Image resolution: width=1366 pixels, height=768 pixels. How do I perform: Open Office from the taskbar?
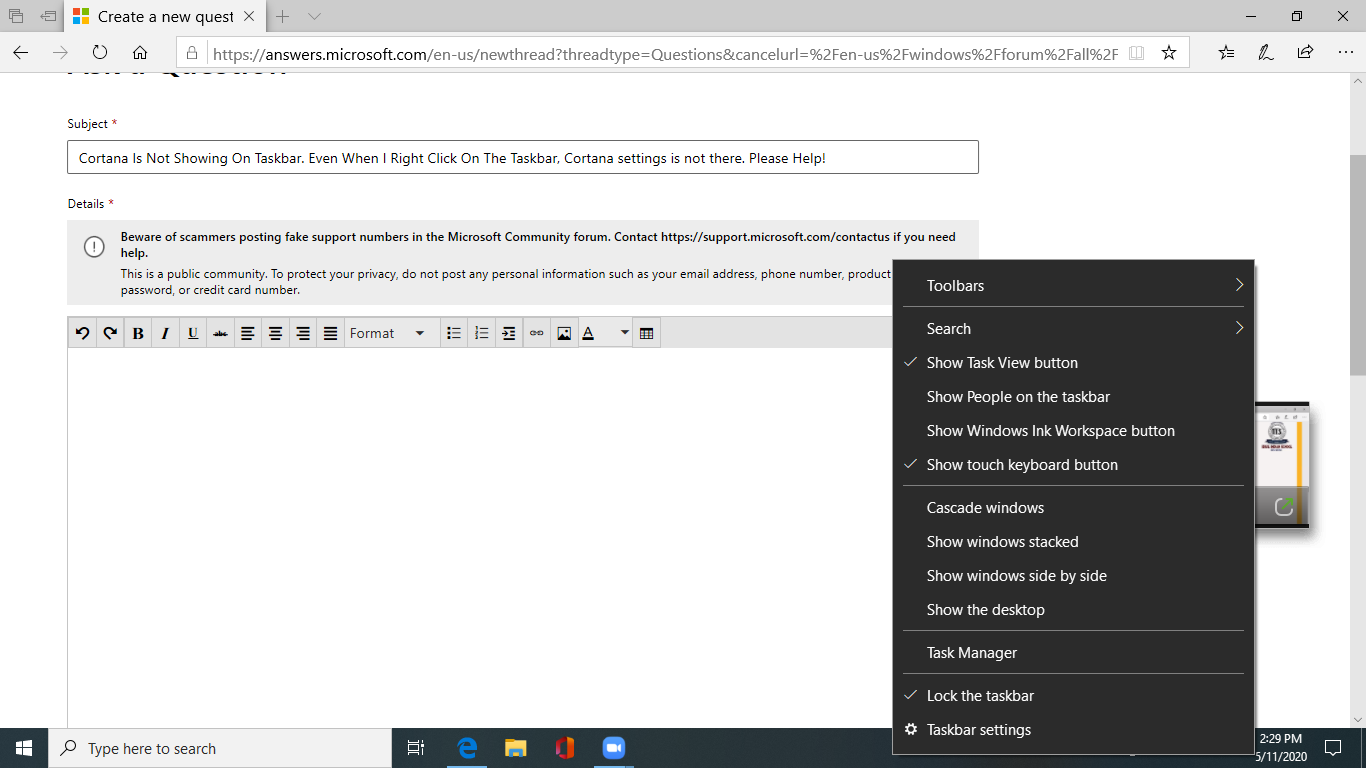click(564, 748)
